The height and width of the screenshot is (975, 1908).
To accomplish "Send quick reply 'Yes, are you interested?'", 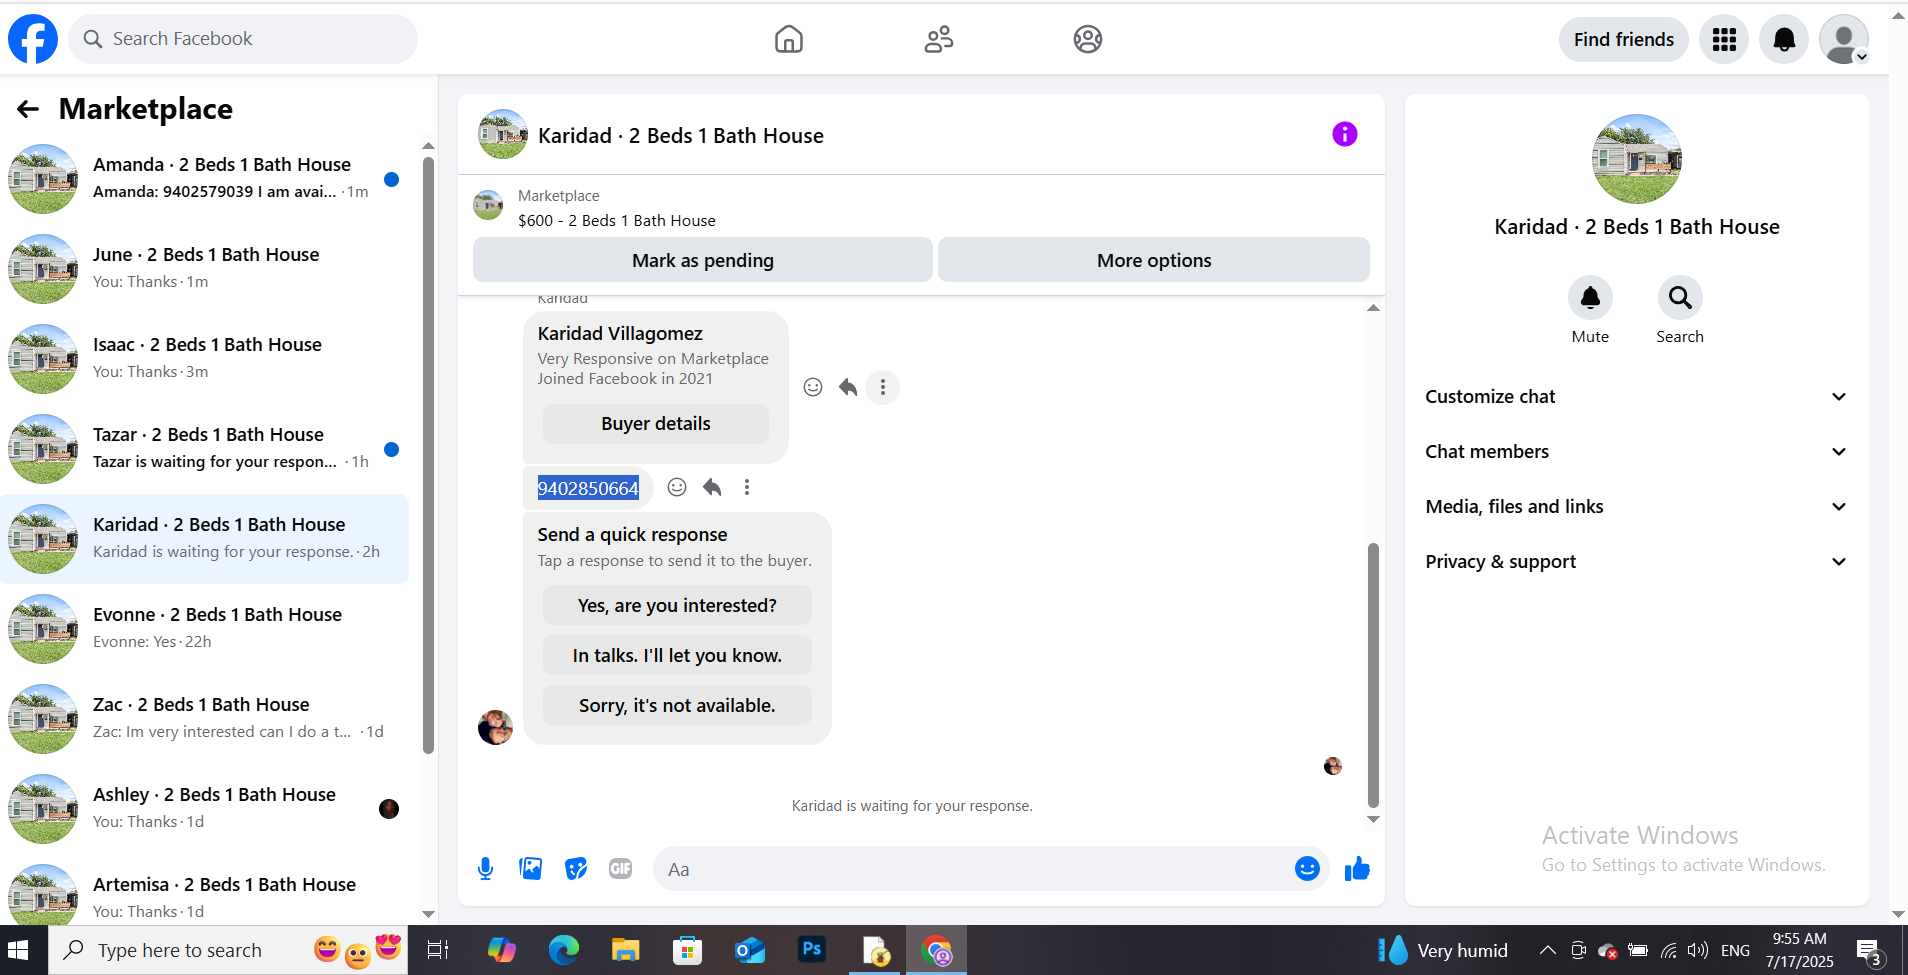I will pyautogui.click(x=677, y=606).
